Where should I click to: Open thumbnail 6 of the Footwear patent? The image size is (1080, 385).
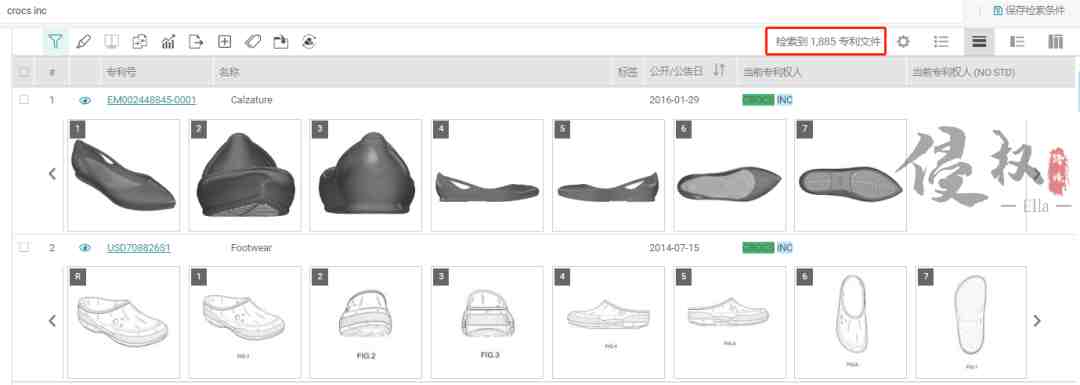pos(851,322)
